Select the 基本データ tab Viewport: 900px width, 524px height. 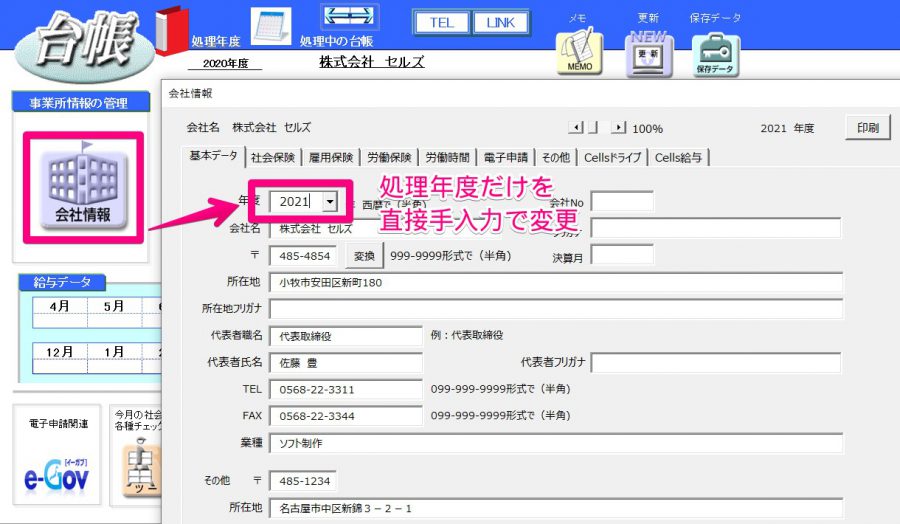point(214,156)
